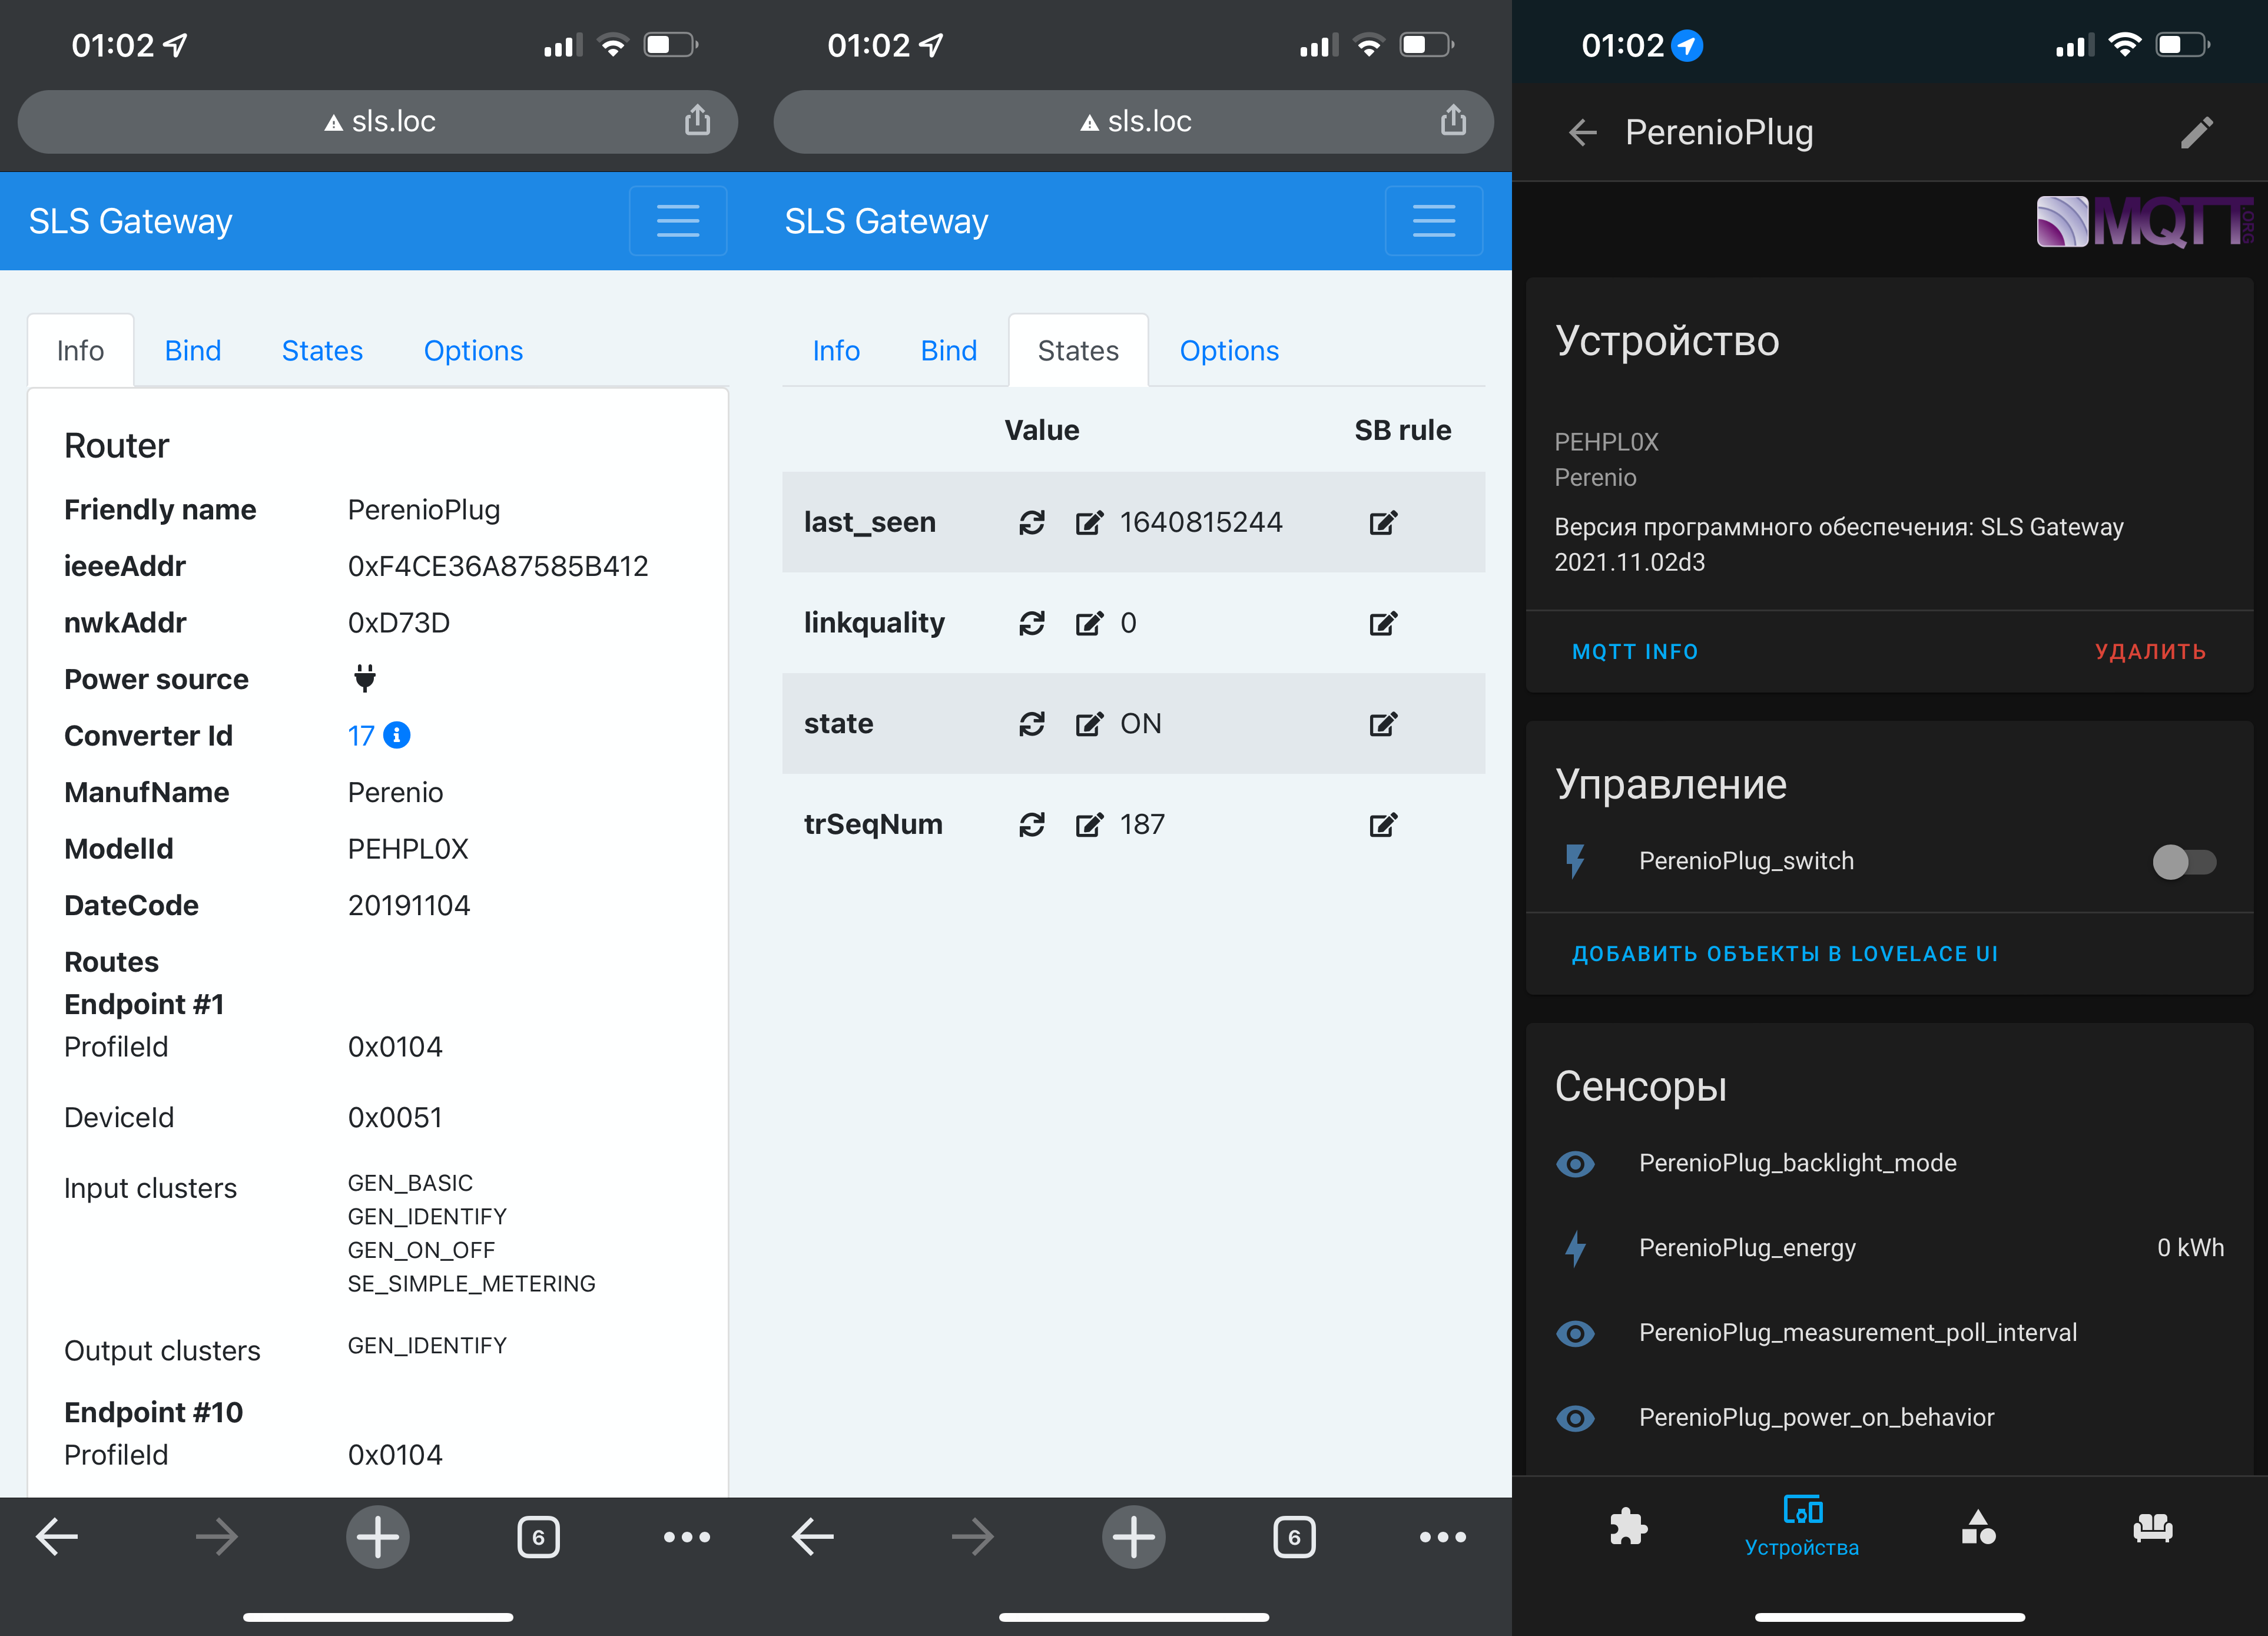Edit SB rule for last_seen

click(x=1383, y=522)
